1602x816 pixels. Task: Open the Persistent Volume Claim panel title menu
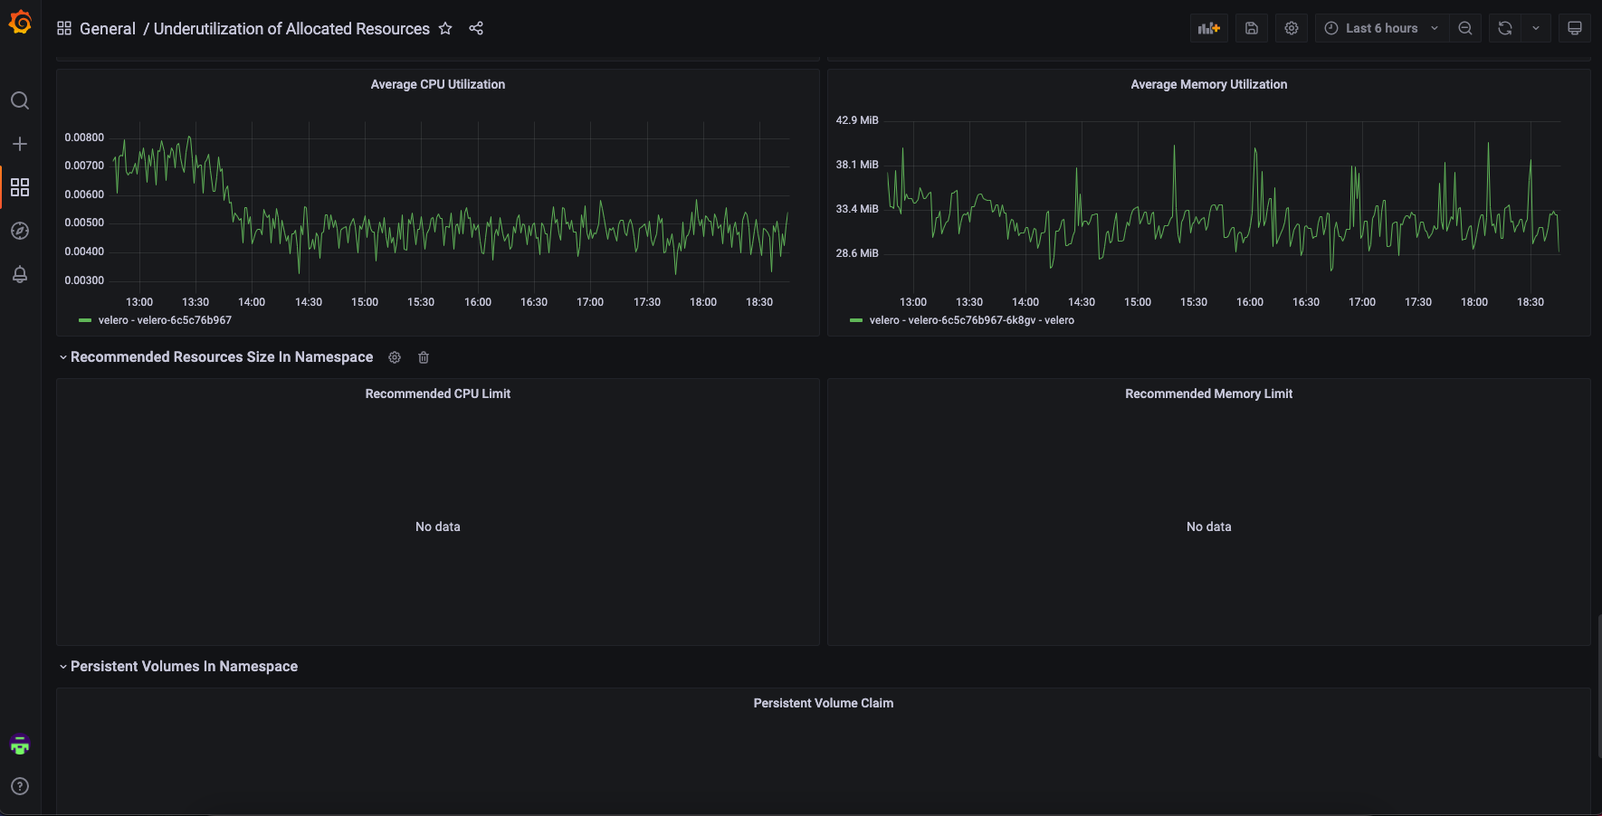click(x=823, y=704)
